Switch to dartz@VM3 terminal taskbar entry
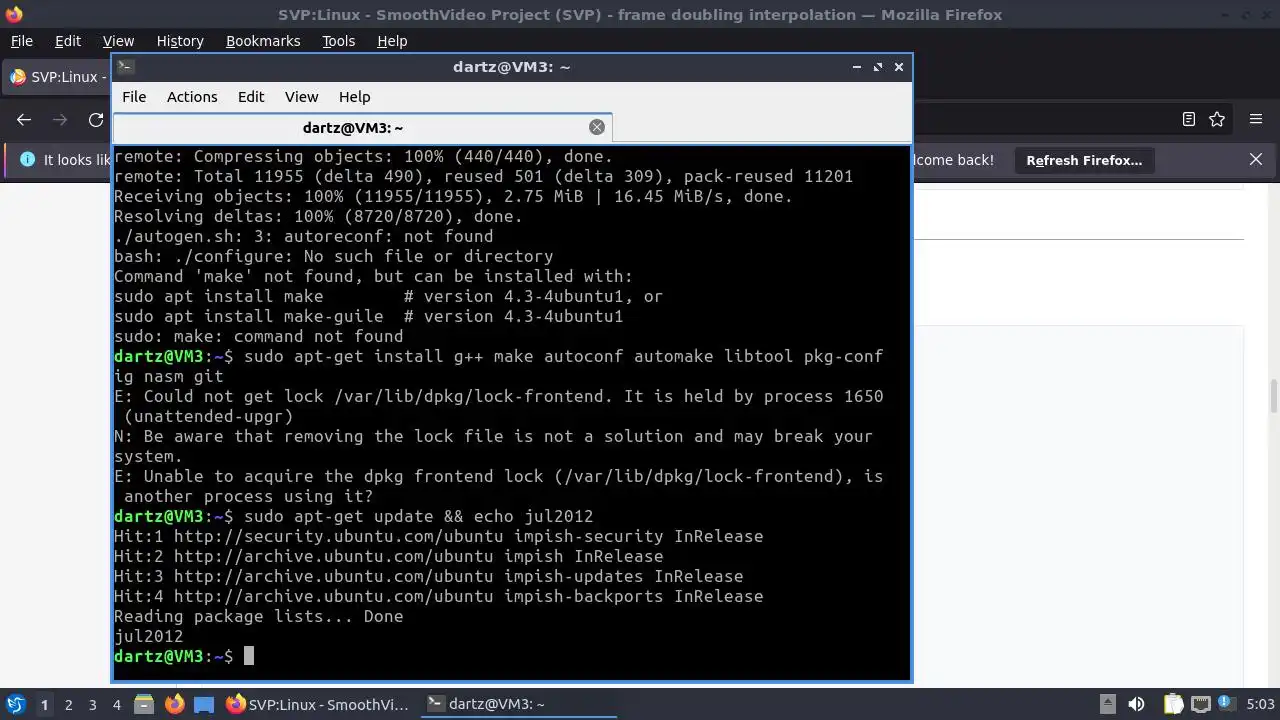Viewport: 1280px width, 720px height. [518, 704]
